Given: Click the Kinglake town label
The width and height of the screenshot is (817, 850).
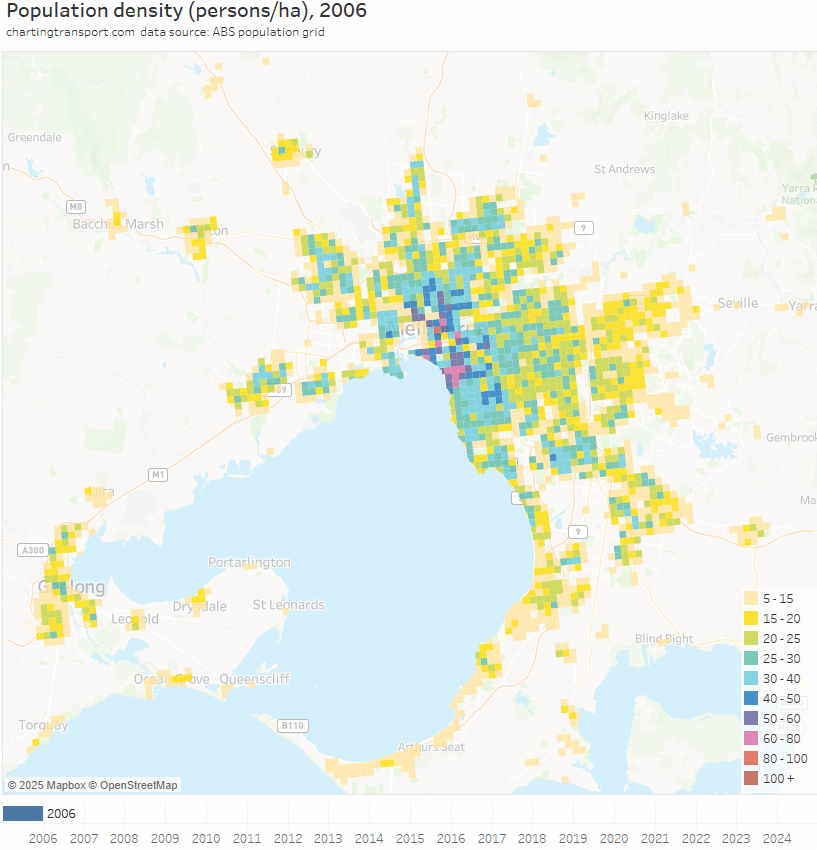Looking at the screenshot, I should coord(666,116).
